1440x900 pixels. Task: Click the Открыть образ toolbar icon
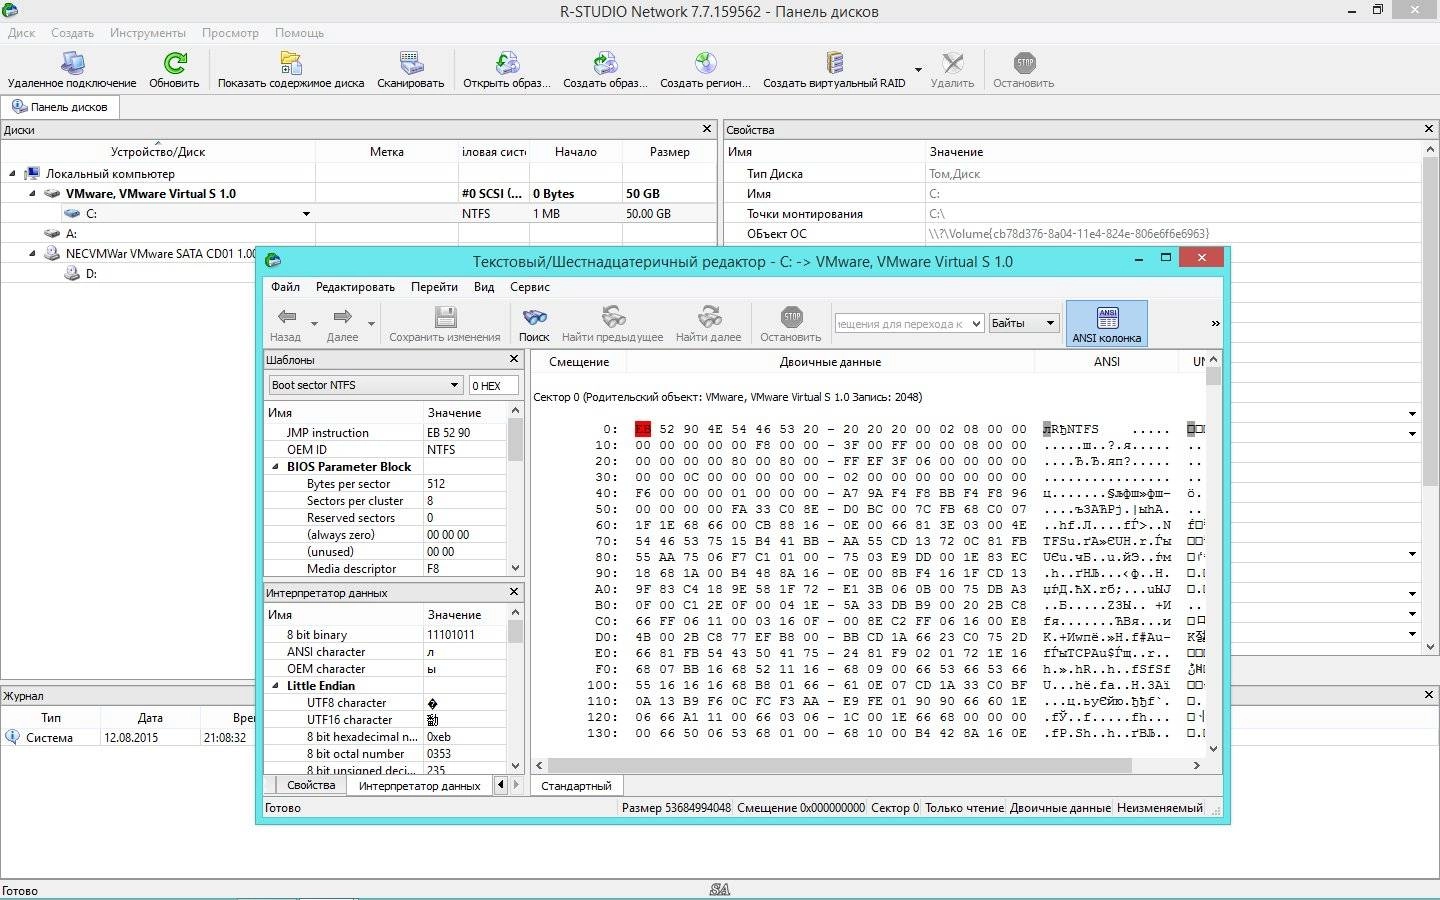pos(507,63)
